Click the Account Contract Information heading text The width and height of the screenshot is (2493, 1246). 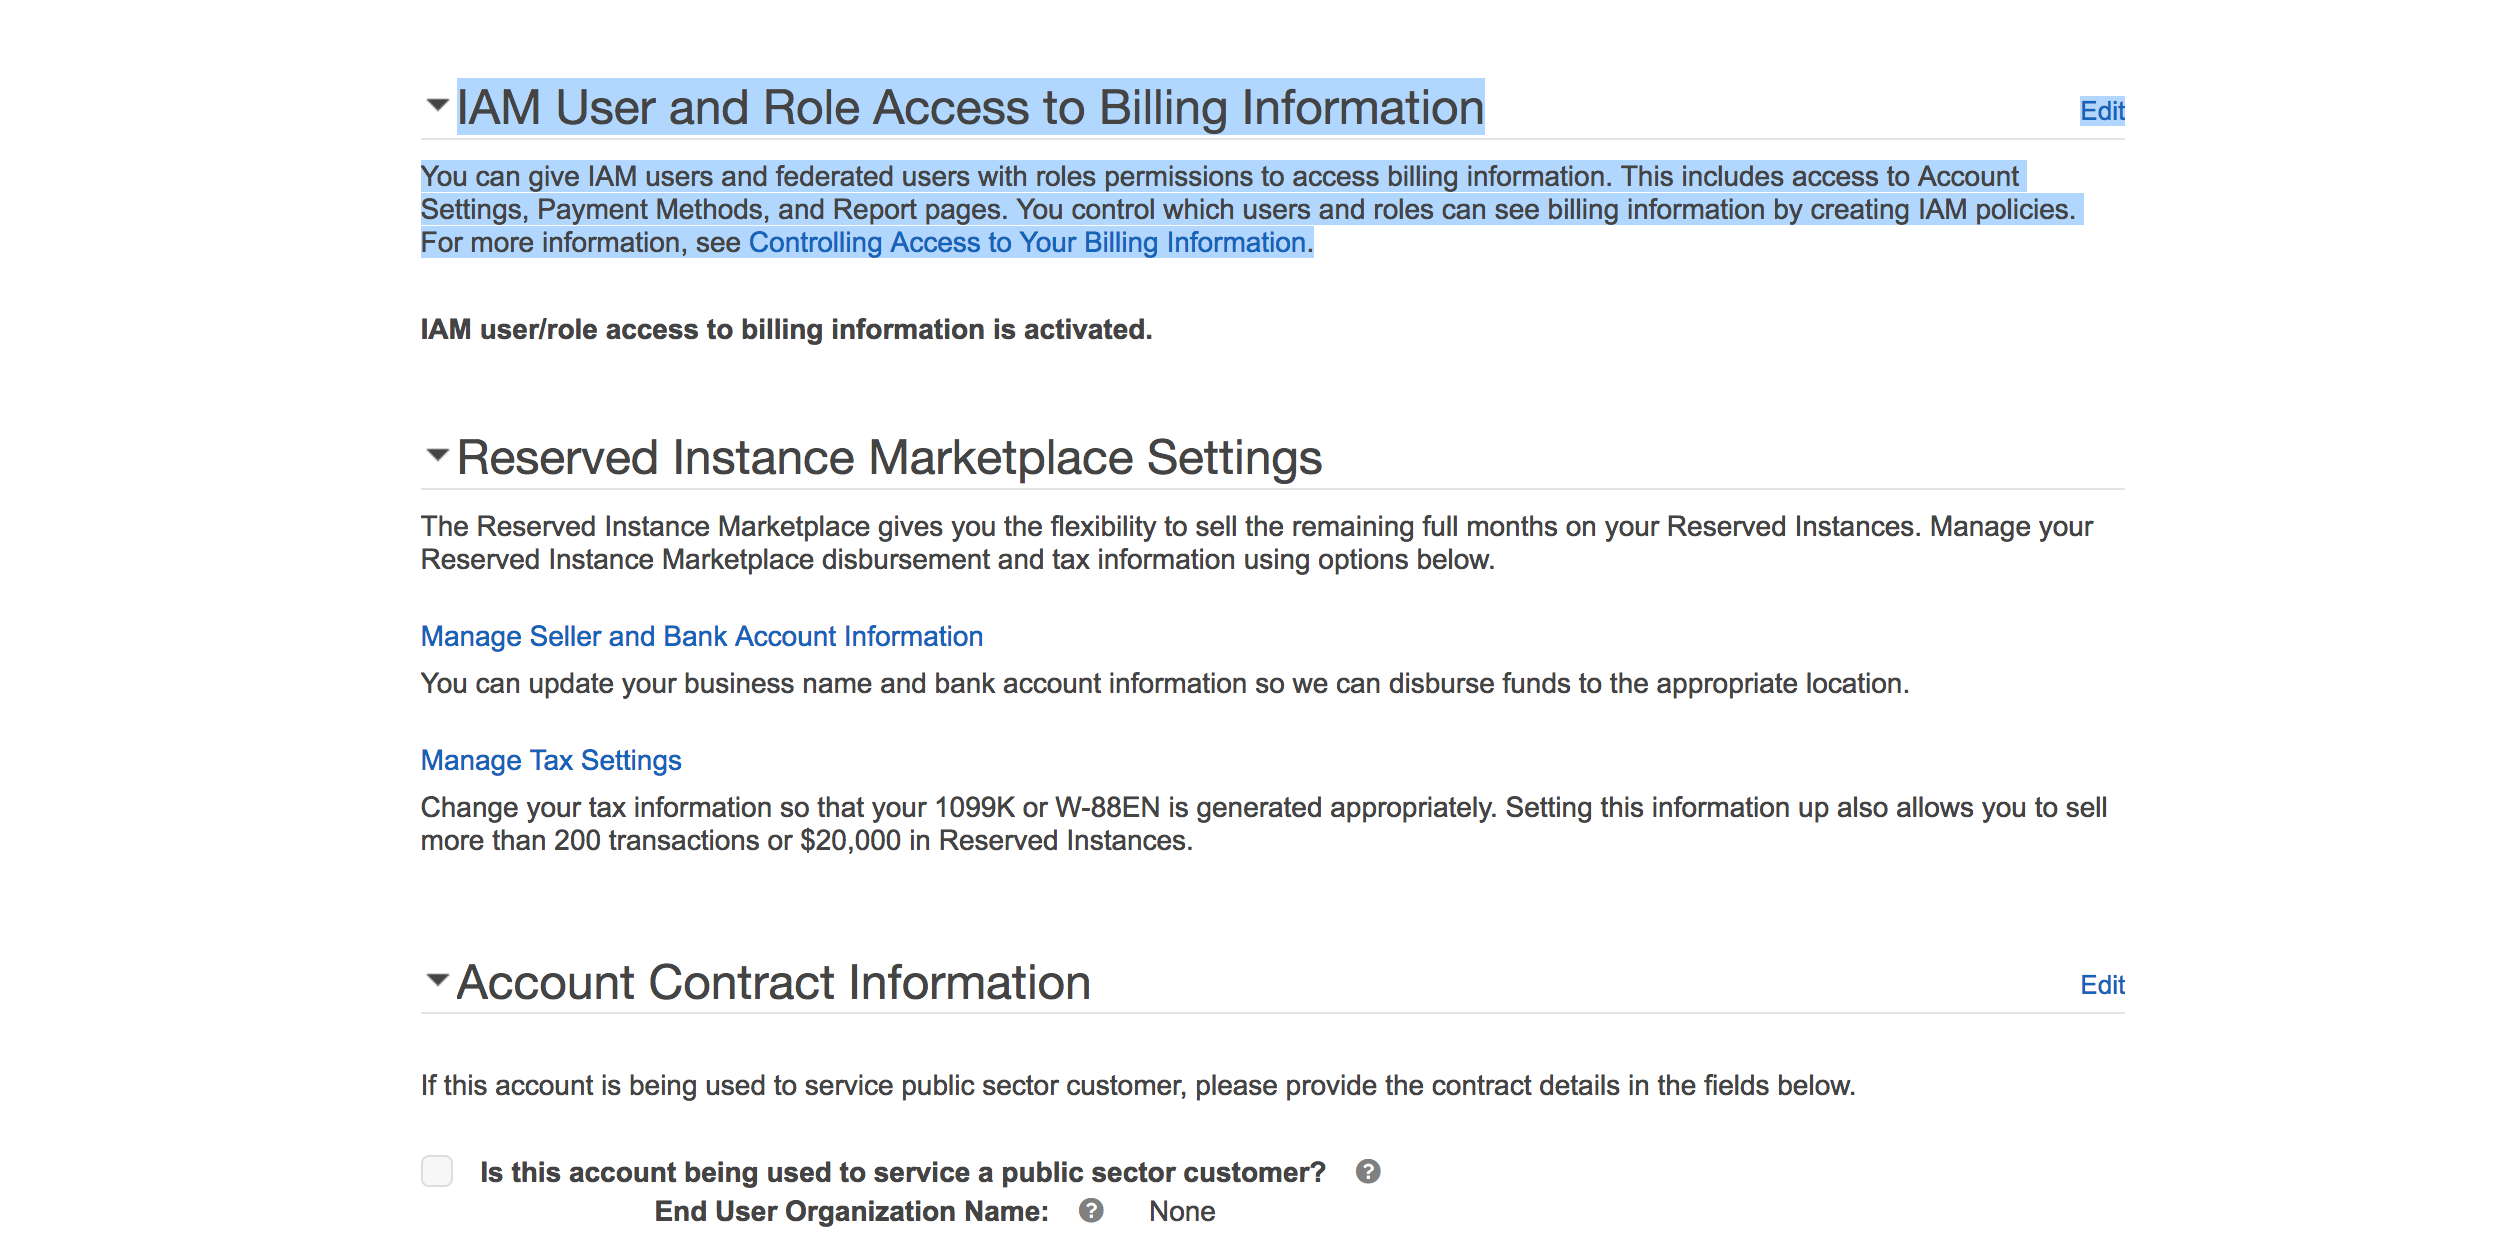[x=772, y=983]
